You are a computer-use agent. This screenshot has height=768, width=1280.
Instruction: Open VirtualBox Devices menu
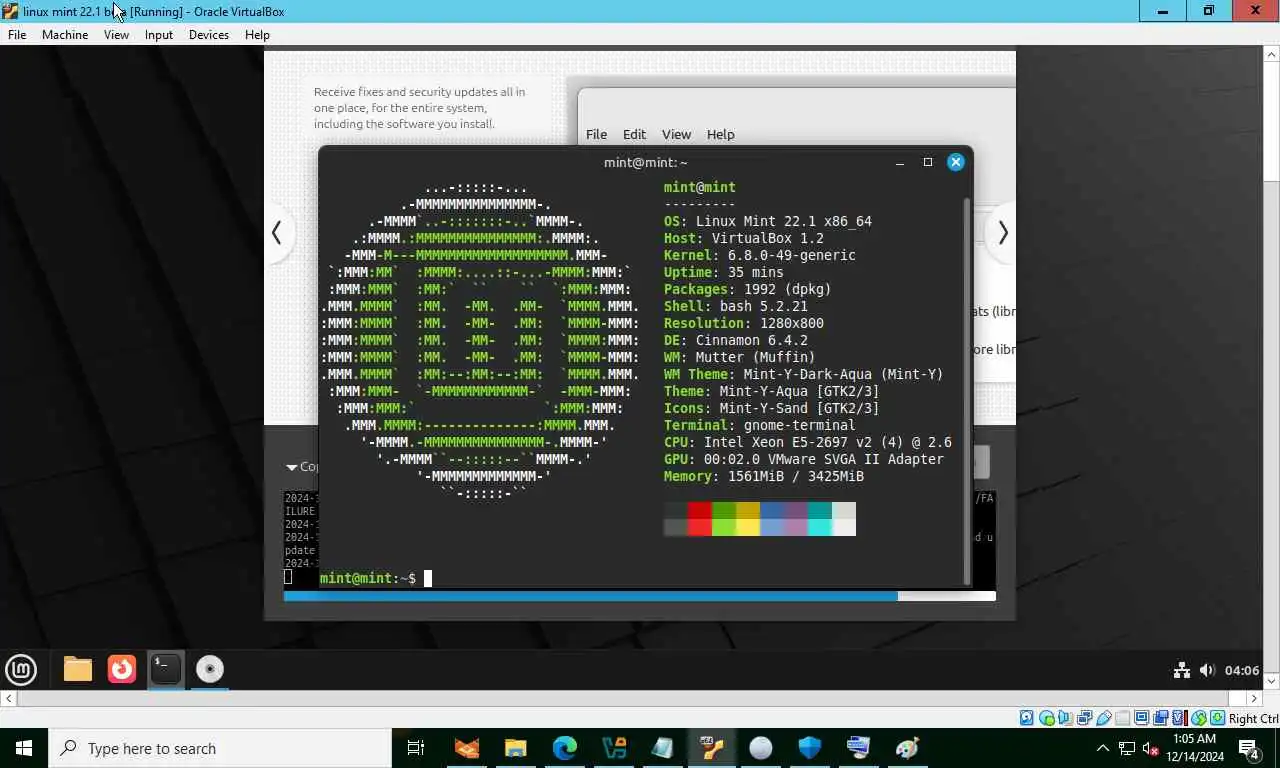point(209,34)
